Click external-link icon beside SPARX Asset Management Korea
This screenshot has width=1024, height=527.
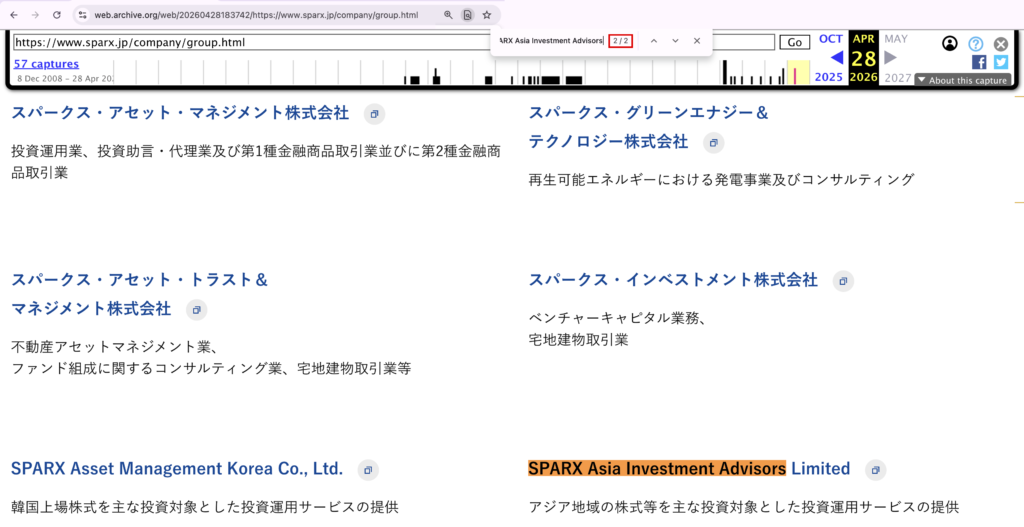(x=368, y=470)
